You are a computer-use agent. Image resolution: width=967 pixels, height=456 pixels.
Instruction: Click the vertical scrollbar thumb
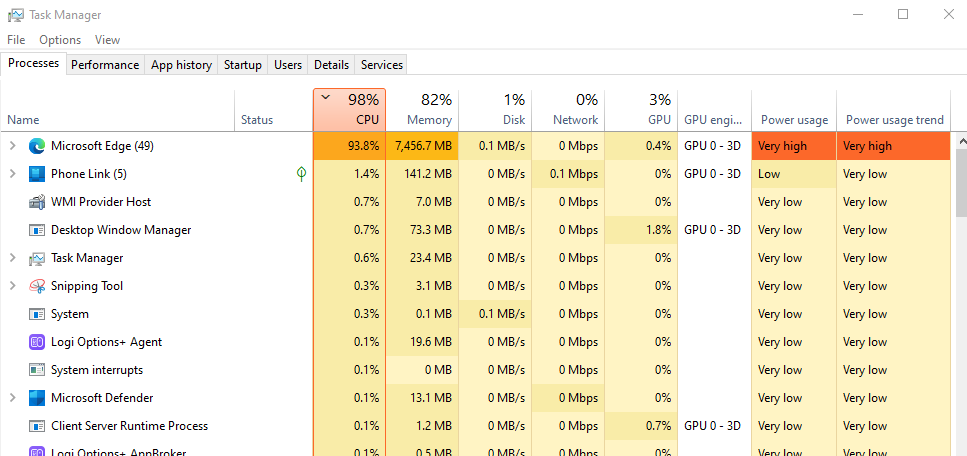point(961,183)
